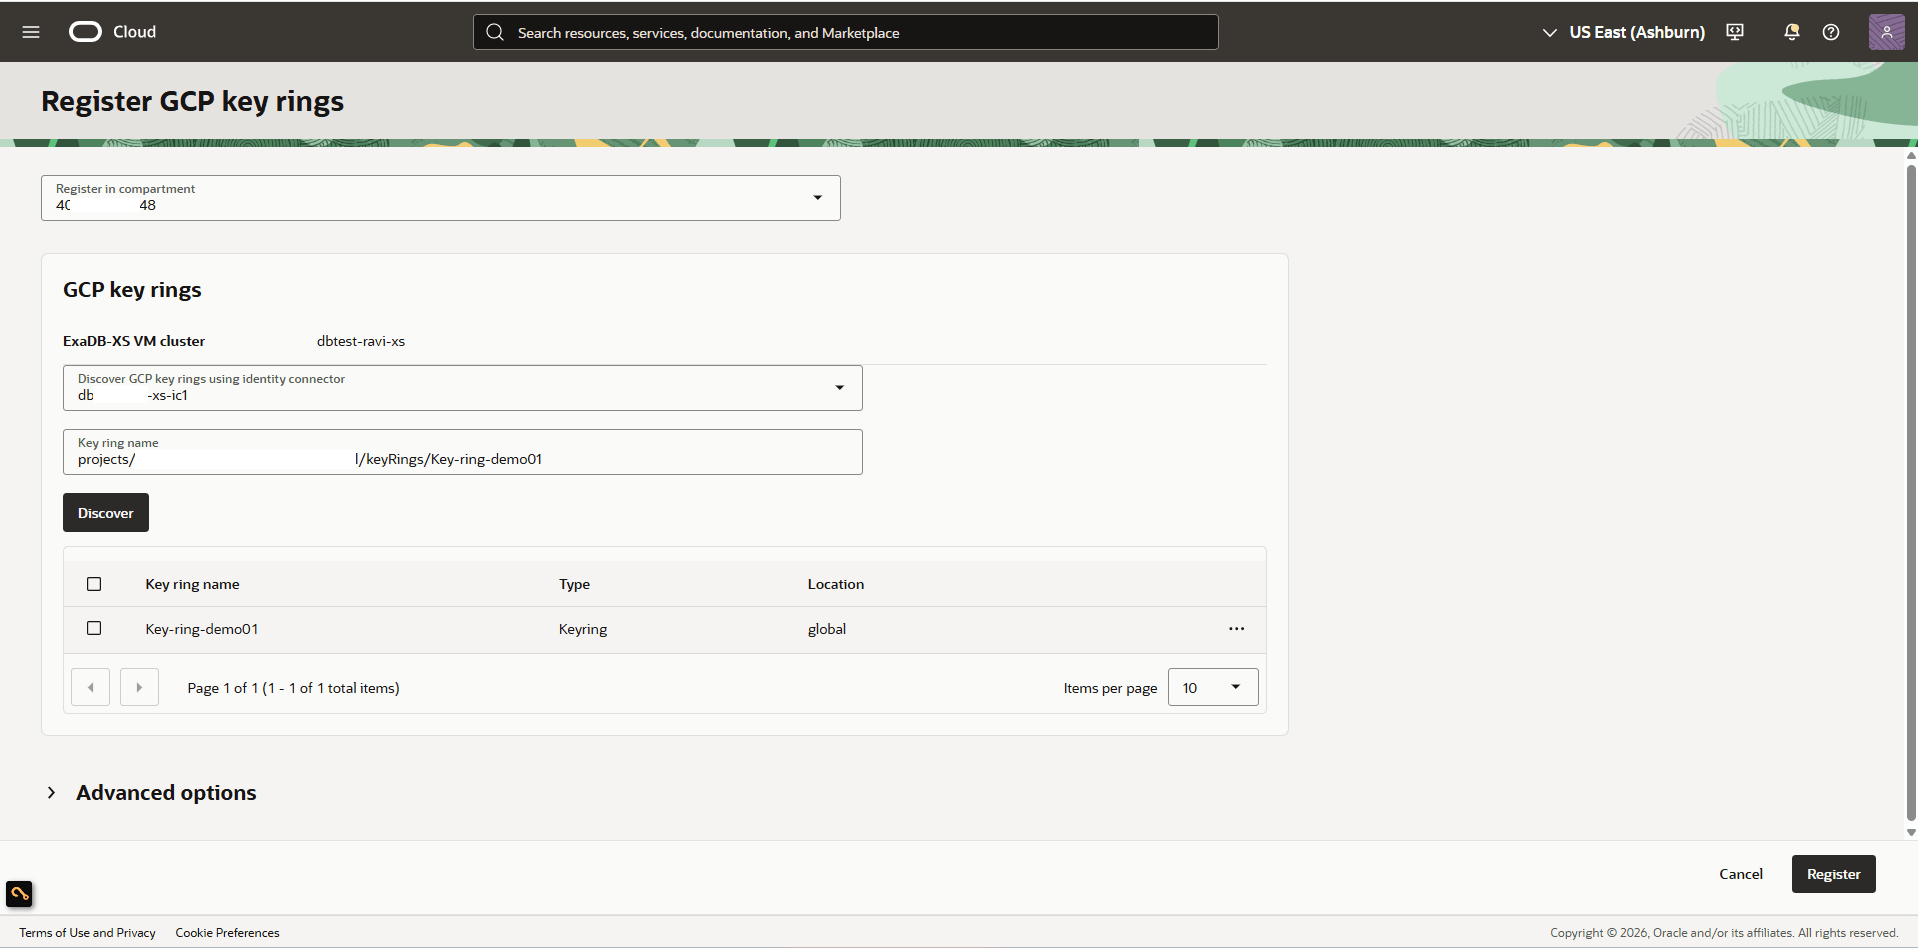Click the Discover button
The image size is (1918, 948).
[106, 513]
